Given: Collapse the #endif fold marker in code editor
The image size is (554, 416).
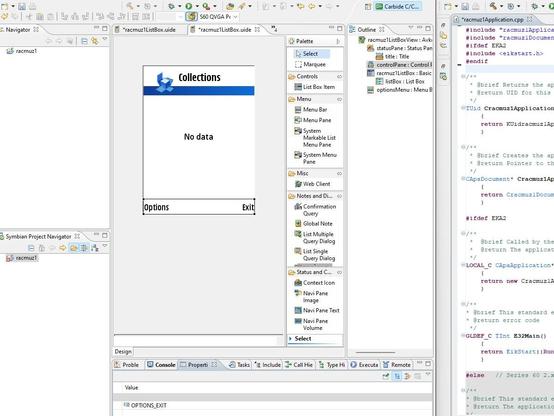Looking at the screenshot, I should (459, 65).
